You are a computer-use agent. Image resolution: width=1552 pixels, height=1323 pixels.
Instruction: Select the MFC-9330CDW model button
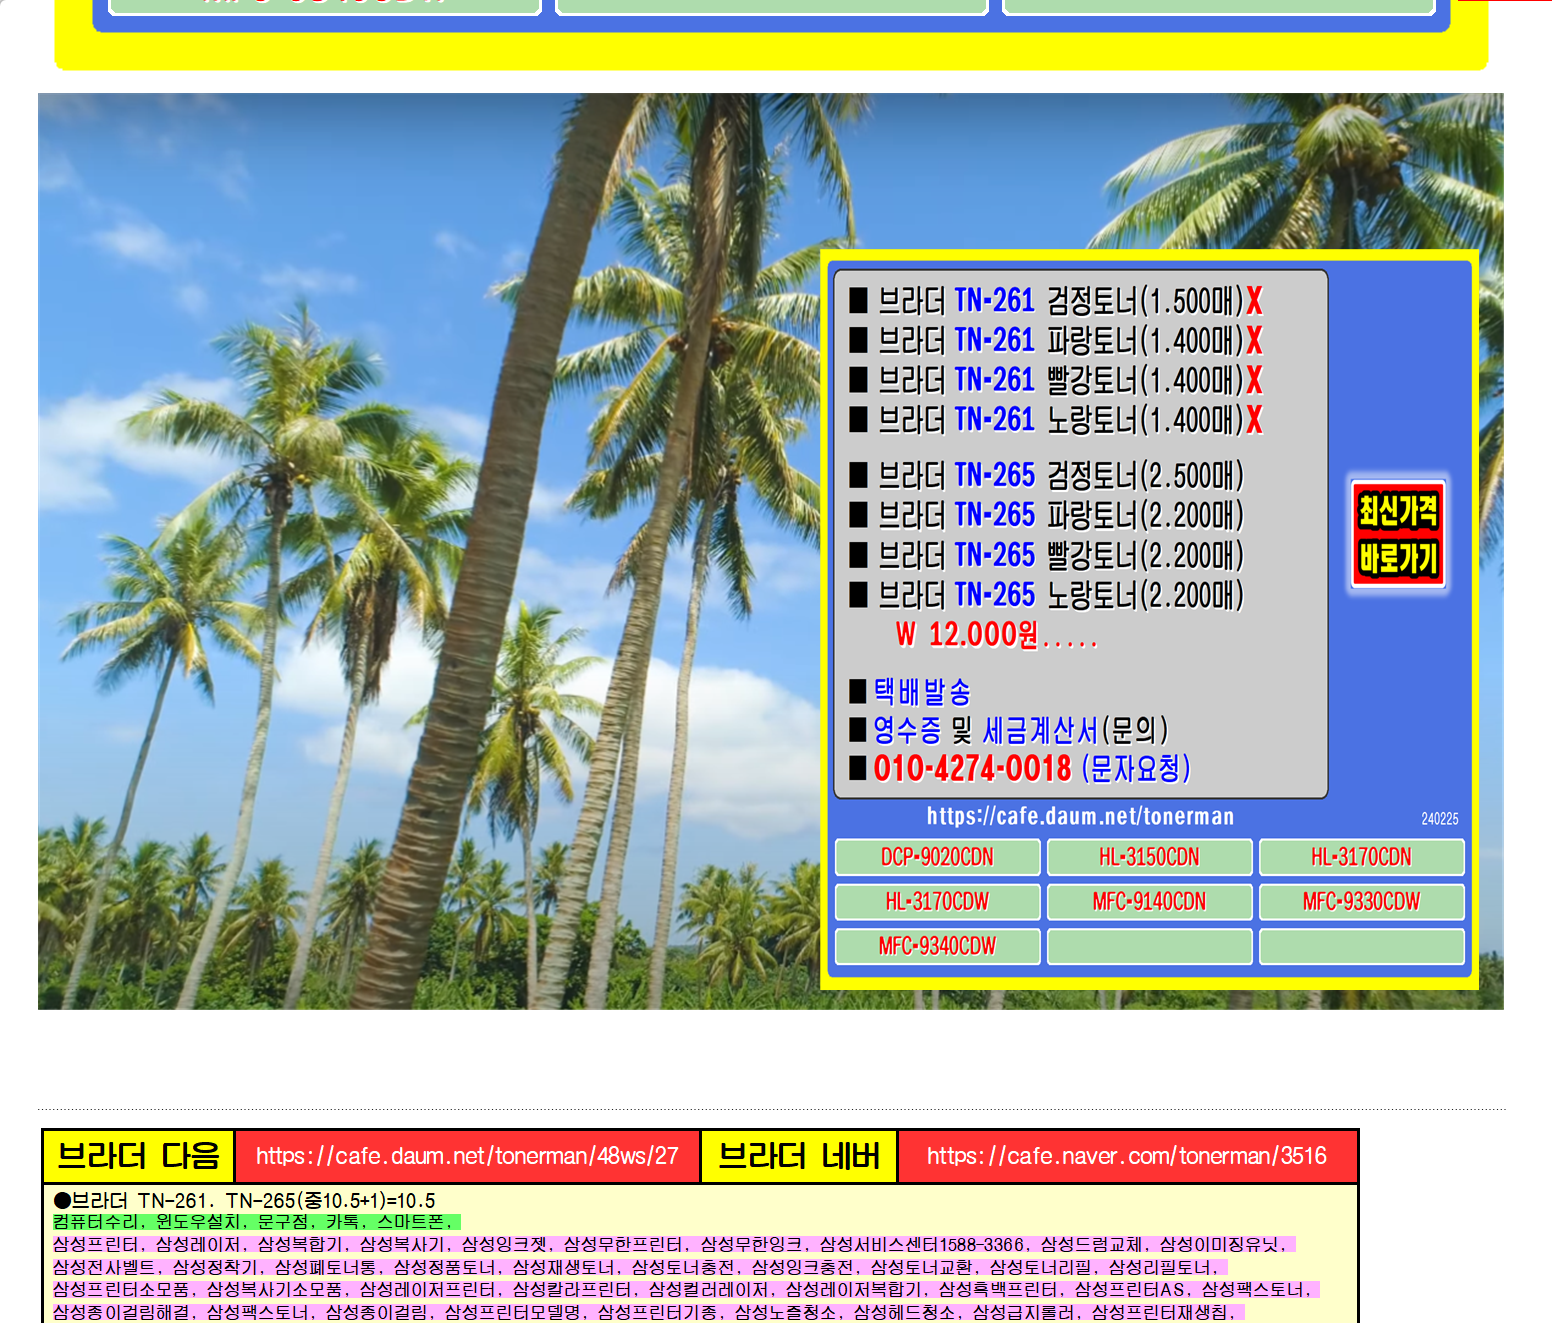[1361, 901]
